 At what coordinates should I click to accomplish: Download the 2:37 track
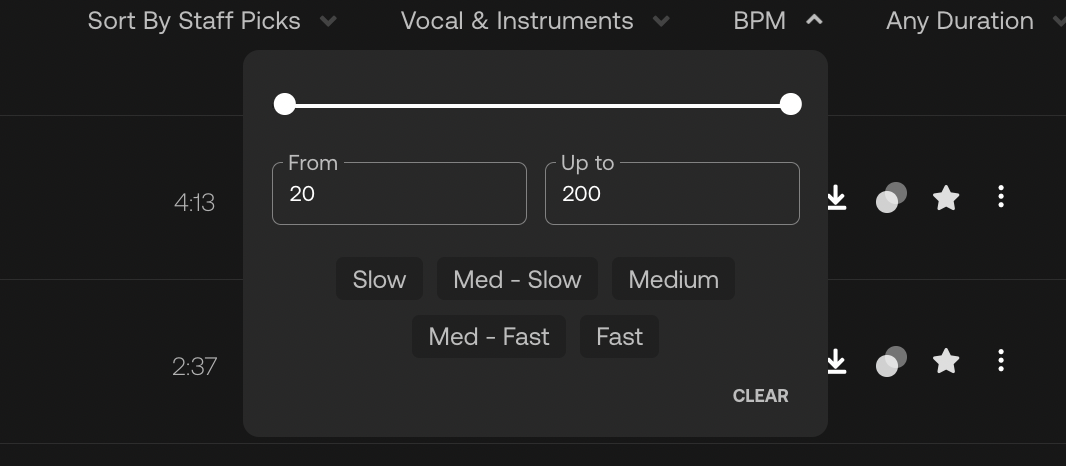pos(836,362)
